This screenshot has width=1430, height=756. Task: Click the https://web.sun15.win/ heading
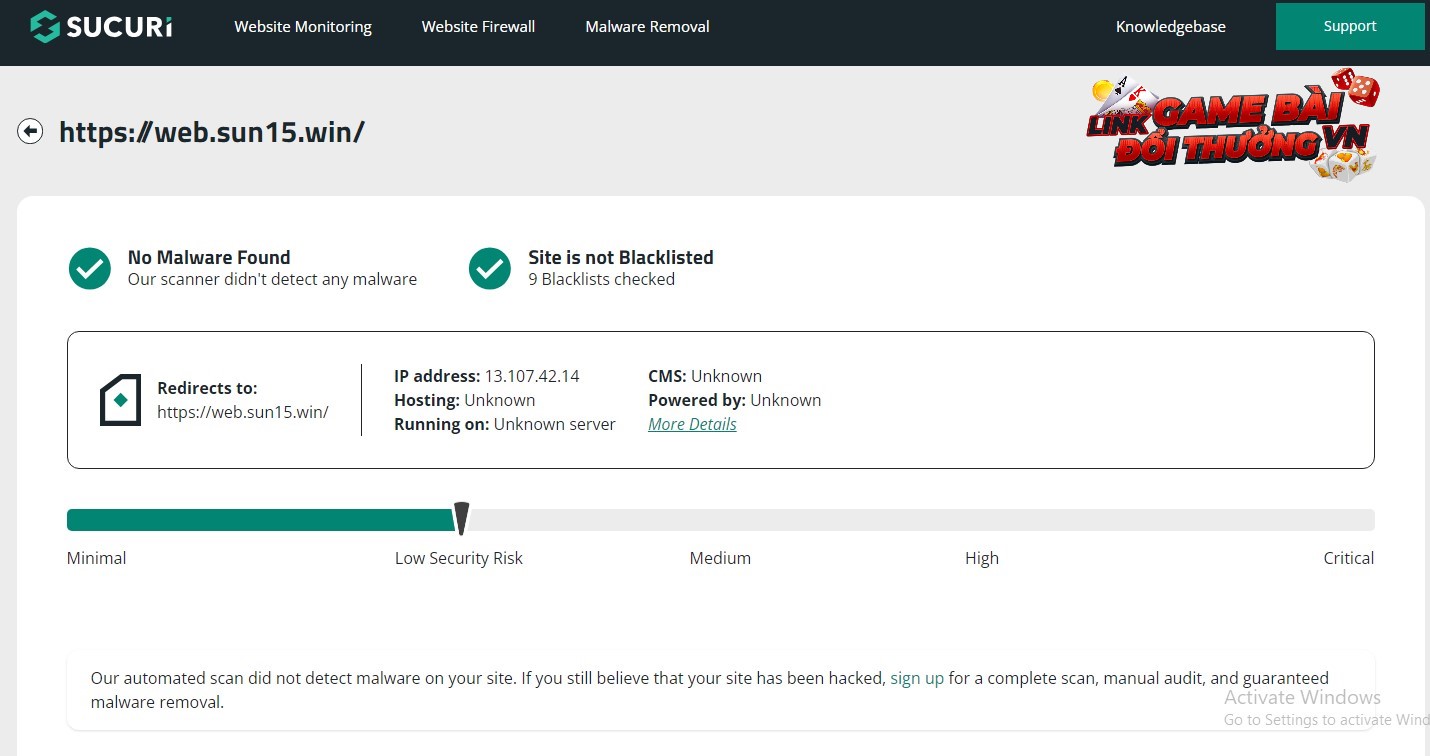pyautogui.click(x=212, y=132)
